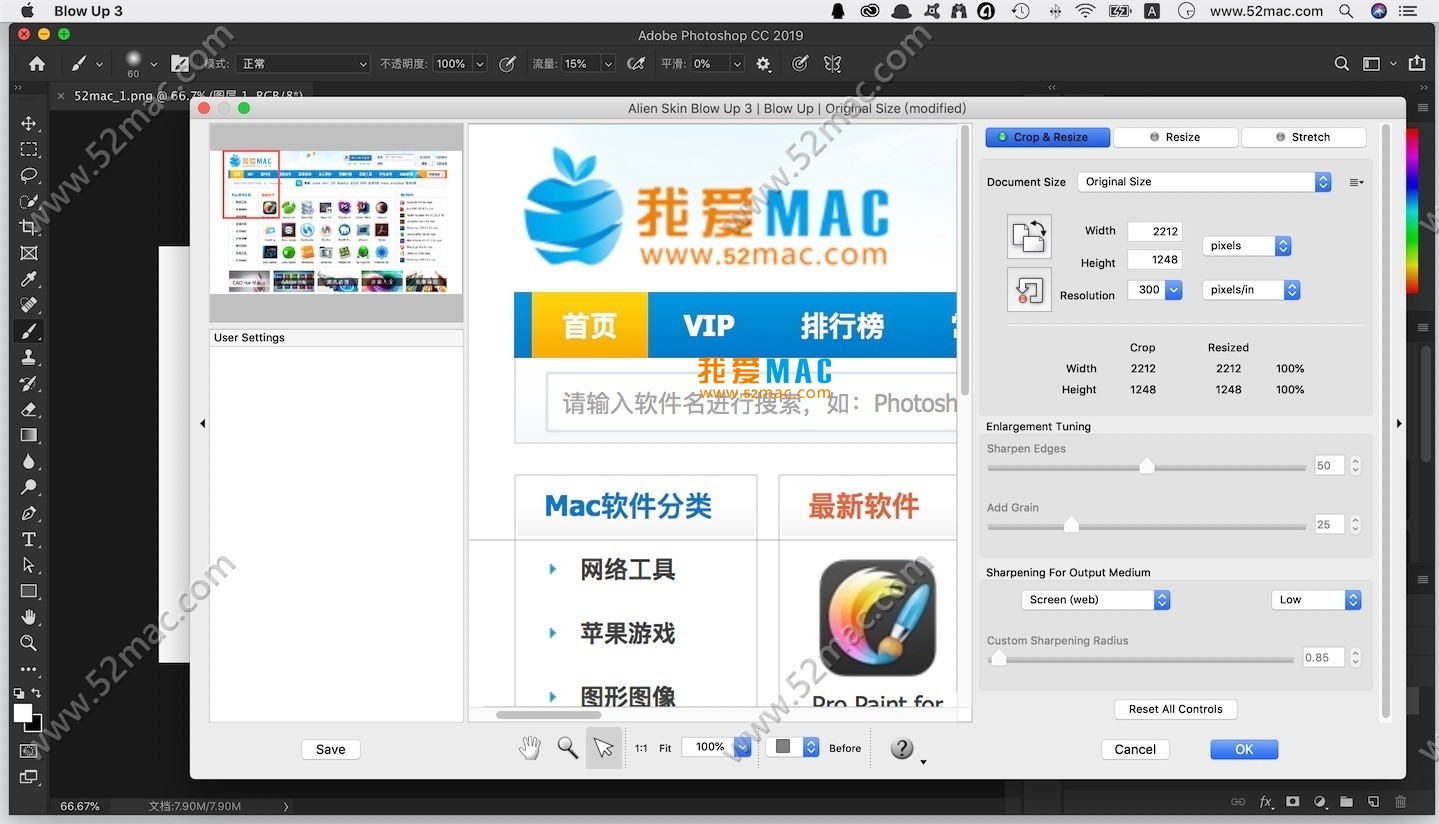Open the Blow Up help question mark
This screenshot has width=1439, height=824.
point(902,748)
